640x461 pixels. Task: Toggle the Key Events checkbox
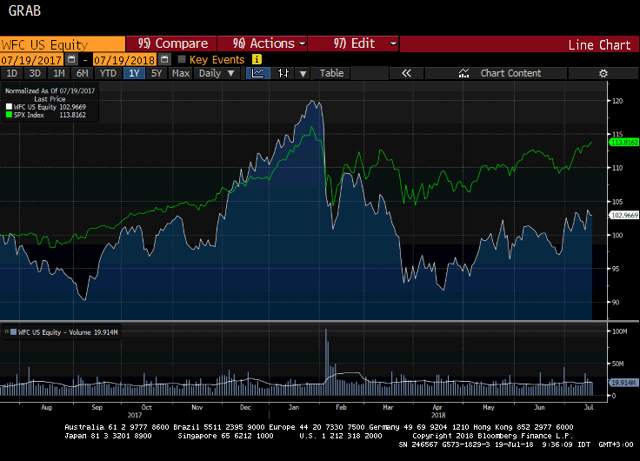click(x=182, y=60)
